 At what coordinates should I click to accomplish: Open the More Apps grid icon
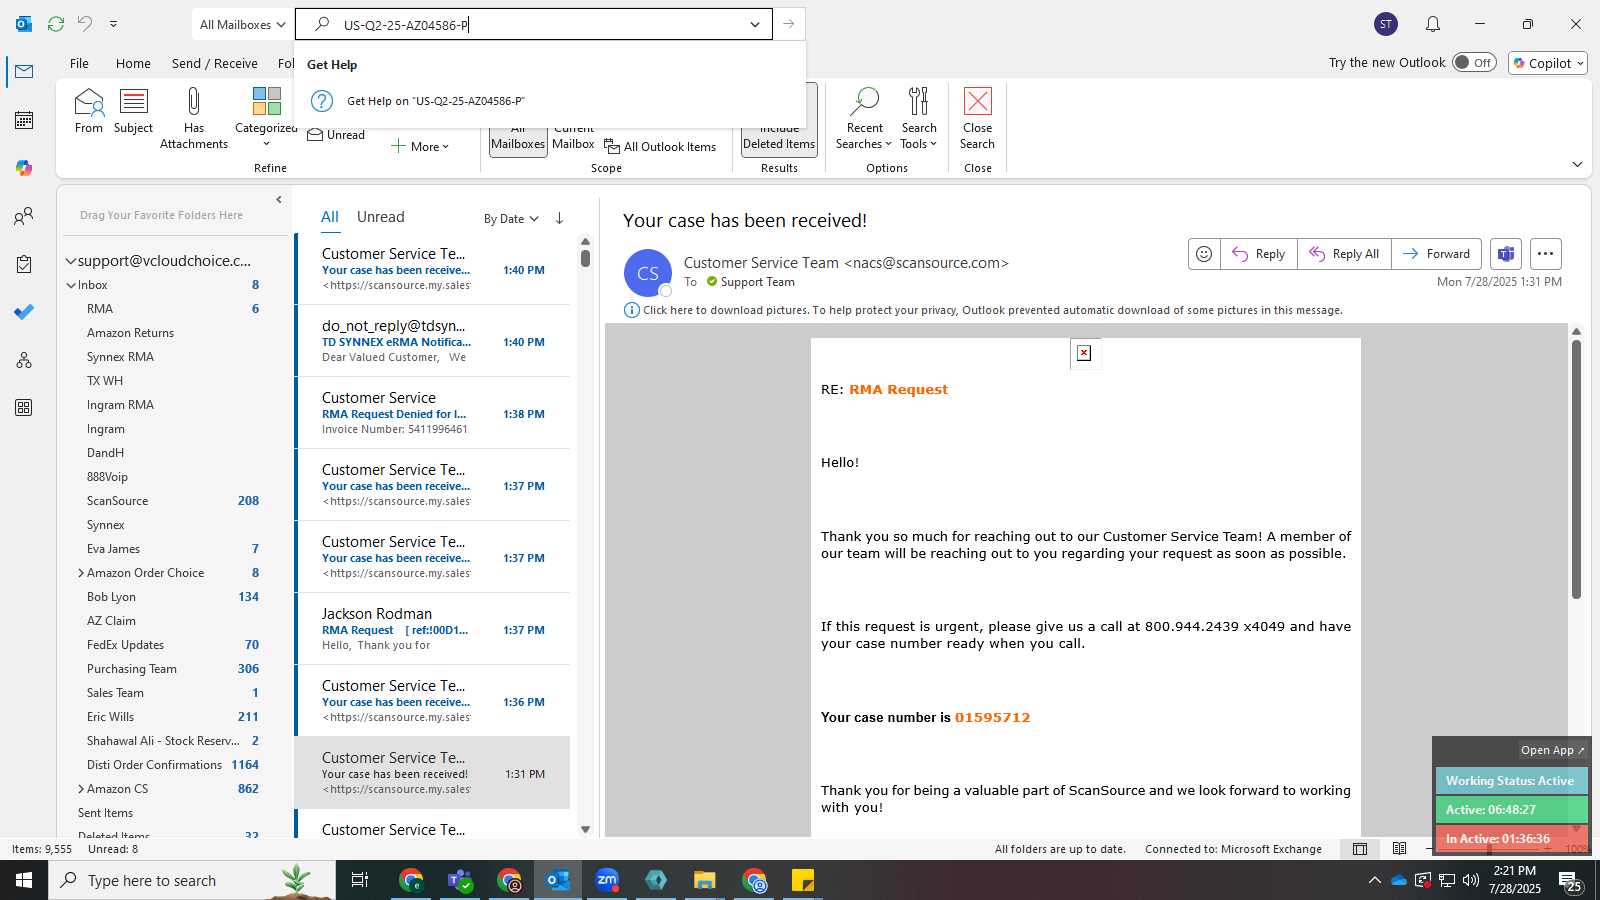tap(24, 408)
